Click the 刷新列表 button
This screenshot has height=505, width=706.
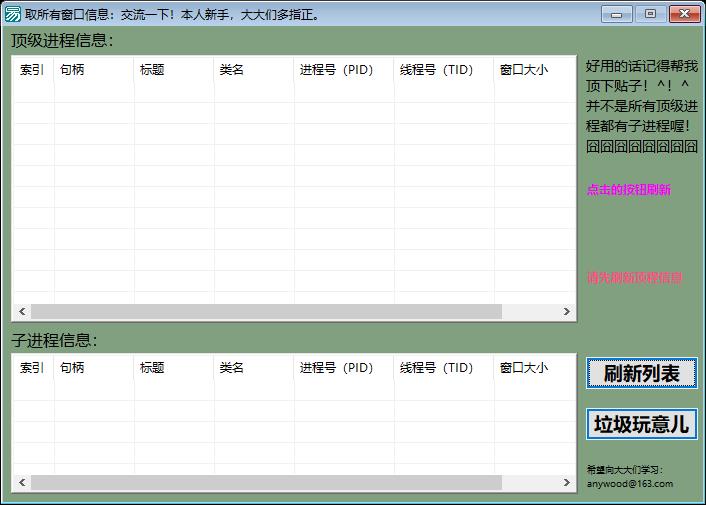click(642, 373)
